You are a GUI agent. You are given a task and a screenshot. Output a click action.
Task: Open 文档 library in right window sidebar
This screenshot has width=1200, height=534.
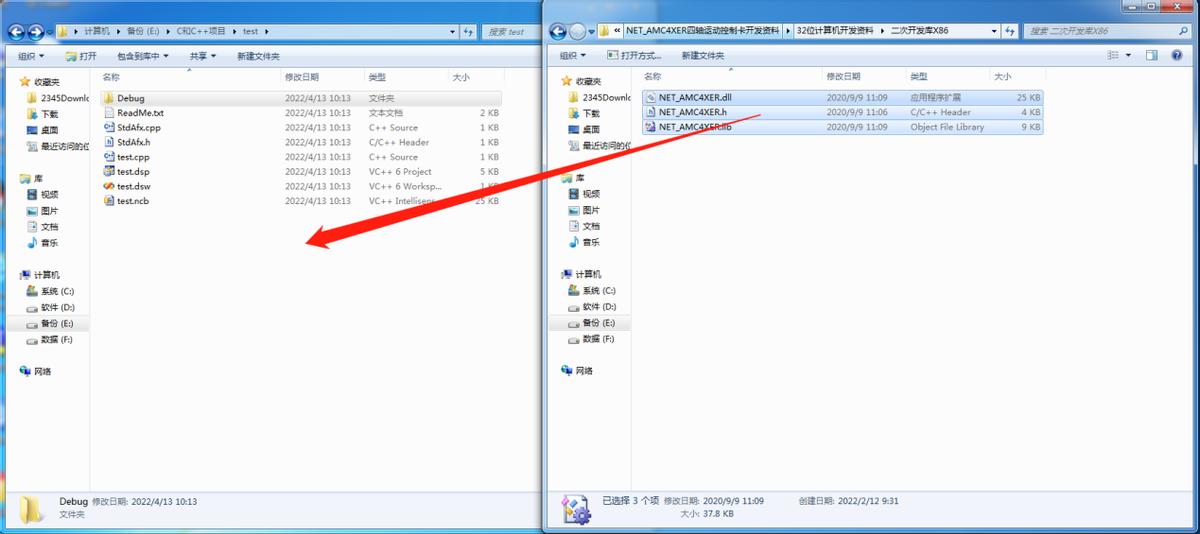pos(591,226)
